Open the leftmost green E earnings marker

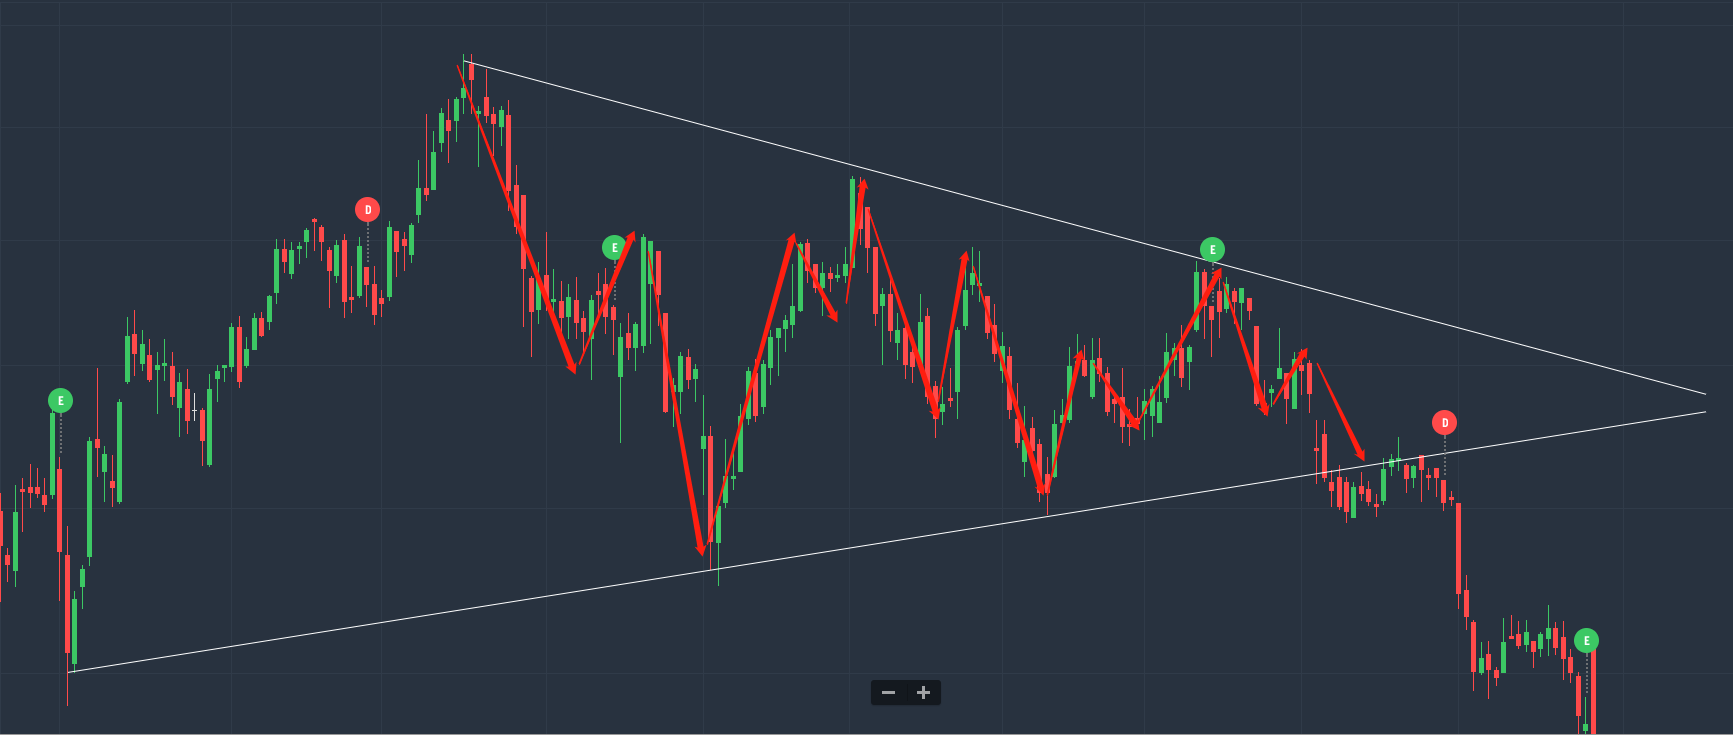(x=61, y=401)
